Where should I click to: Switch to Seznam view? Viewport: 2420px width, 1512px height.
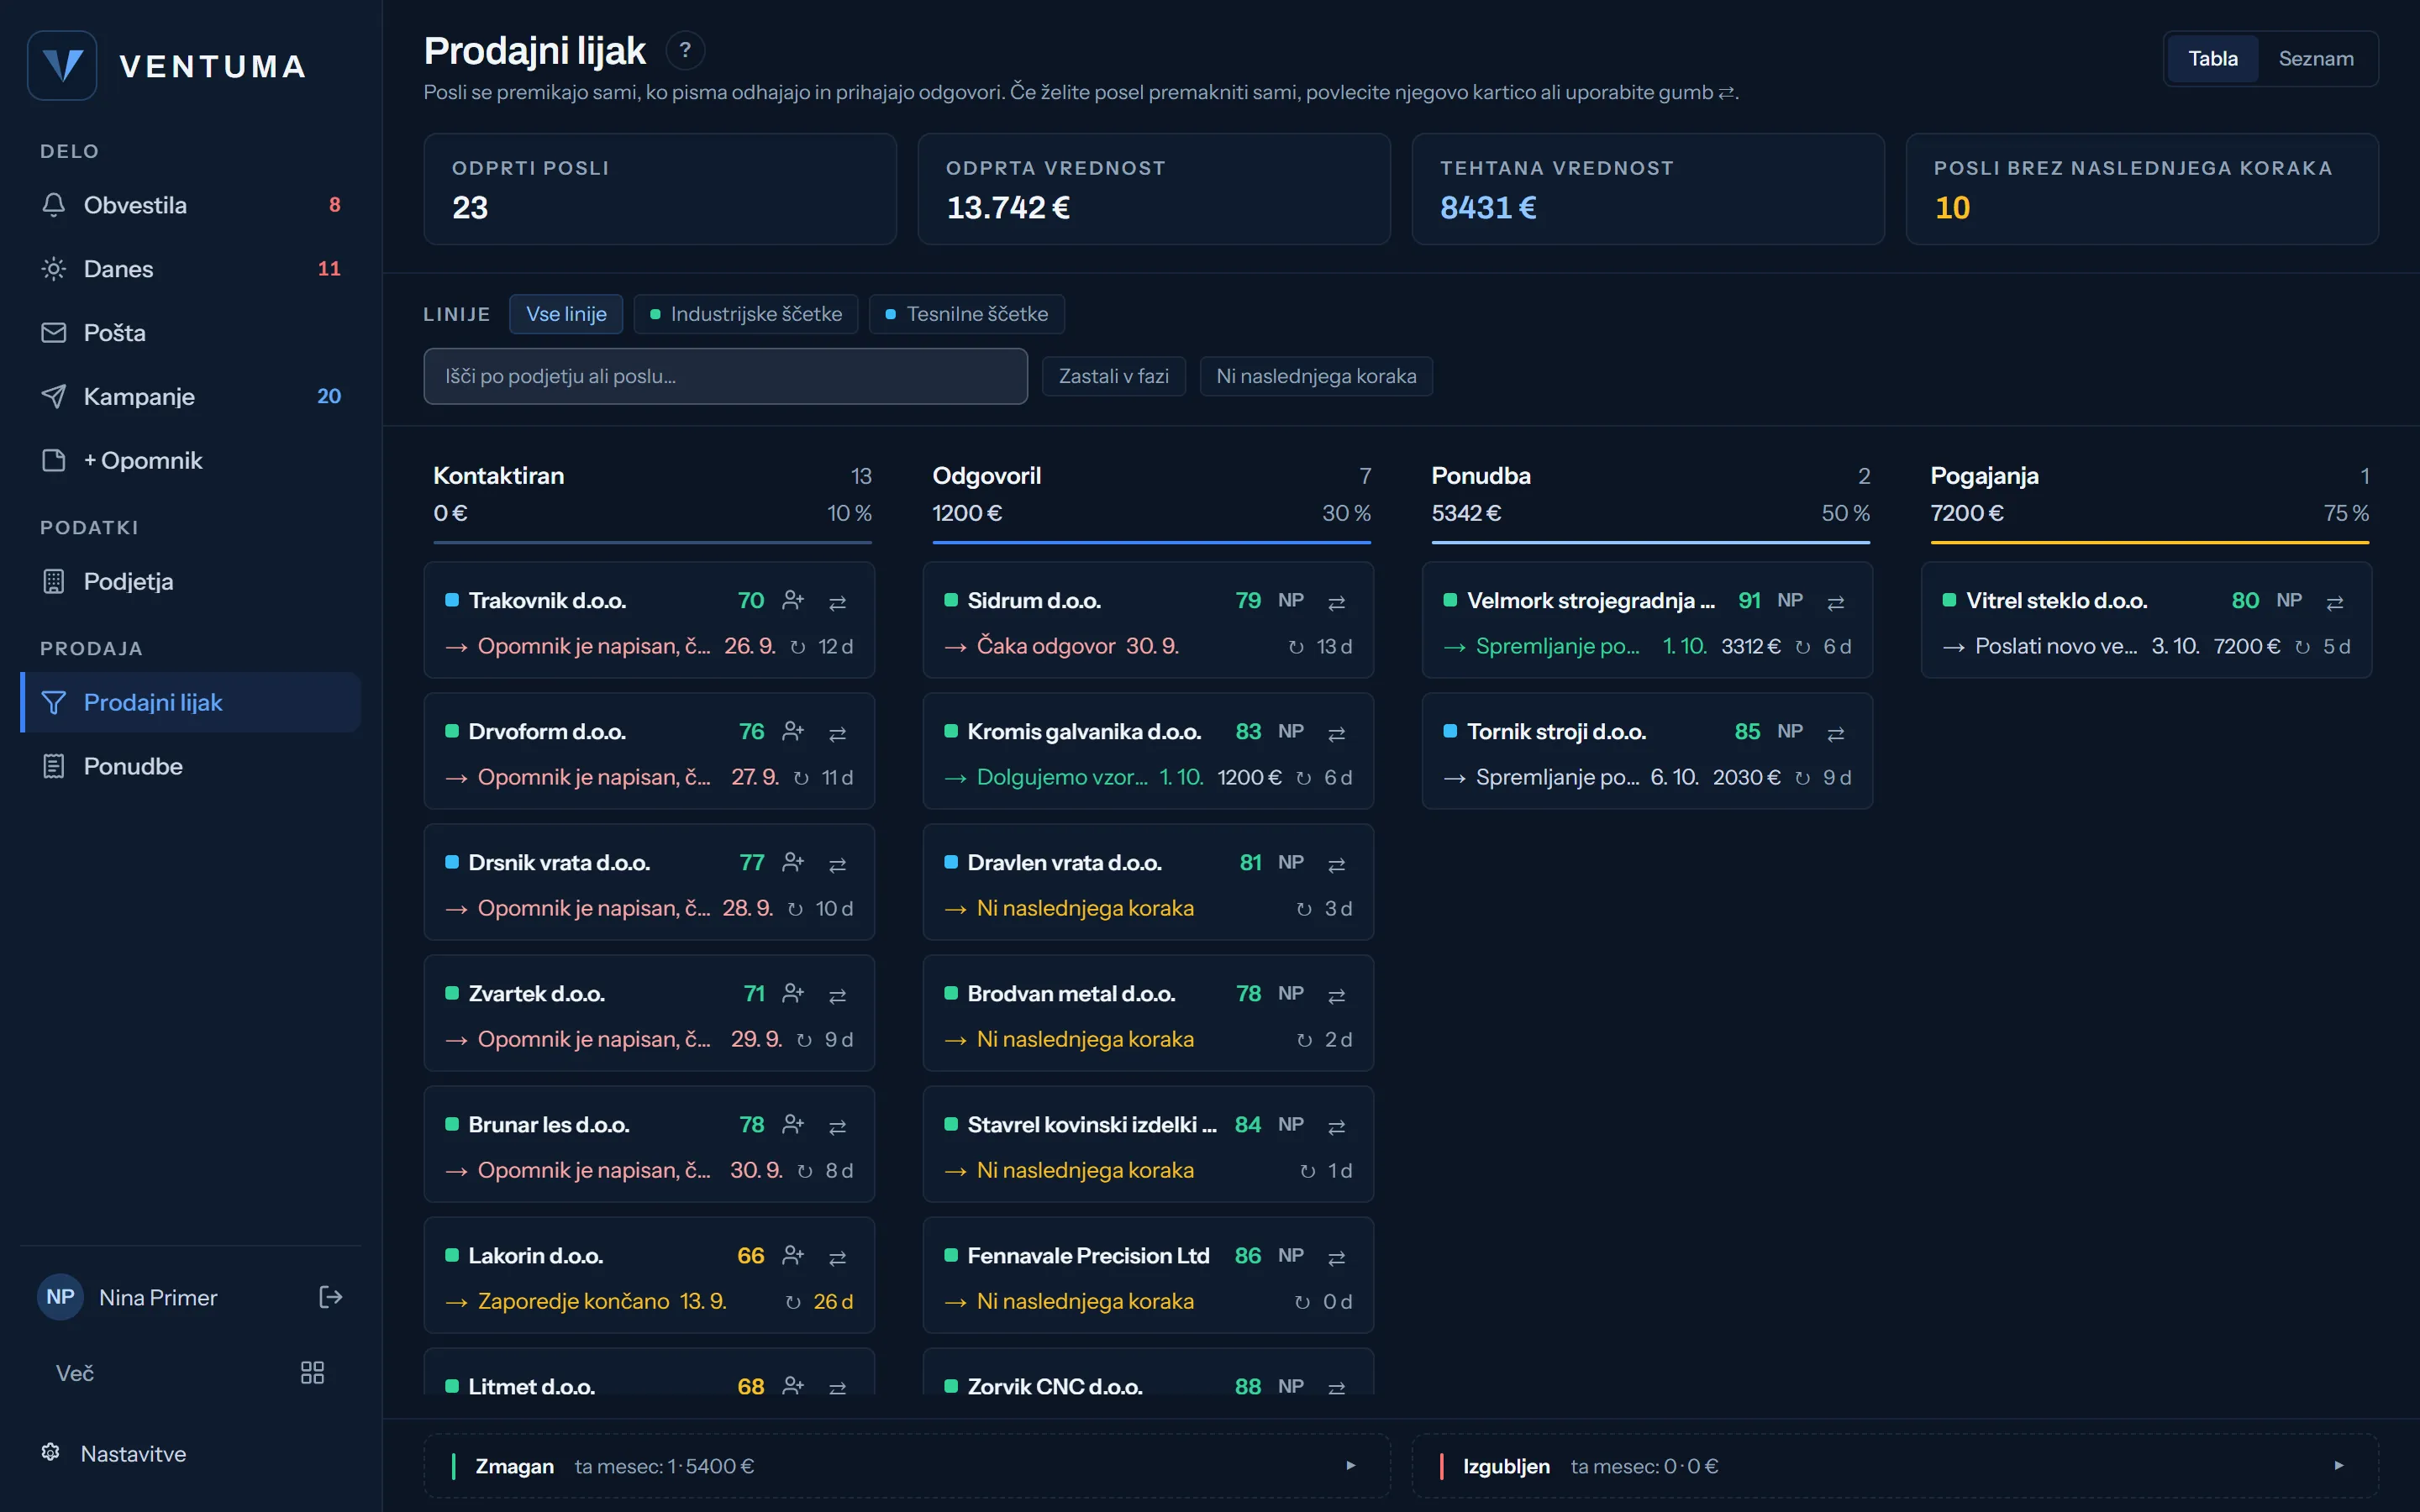point(2316,59)
